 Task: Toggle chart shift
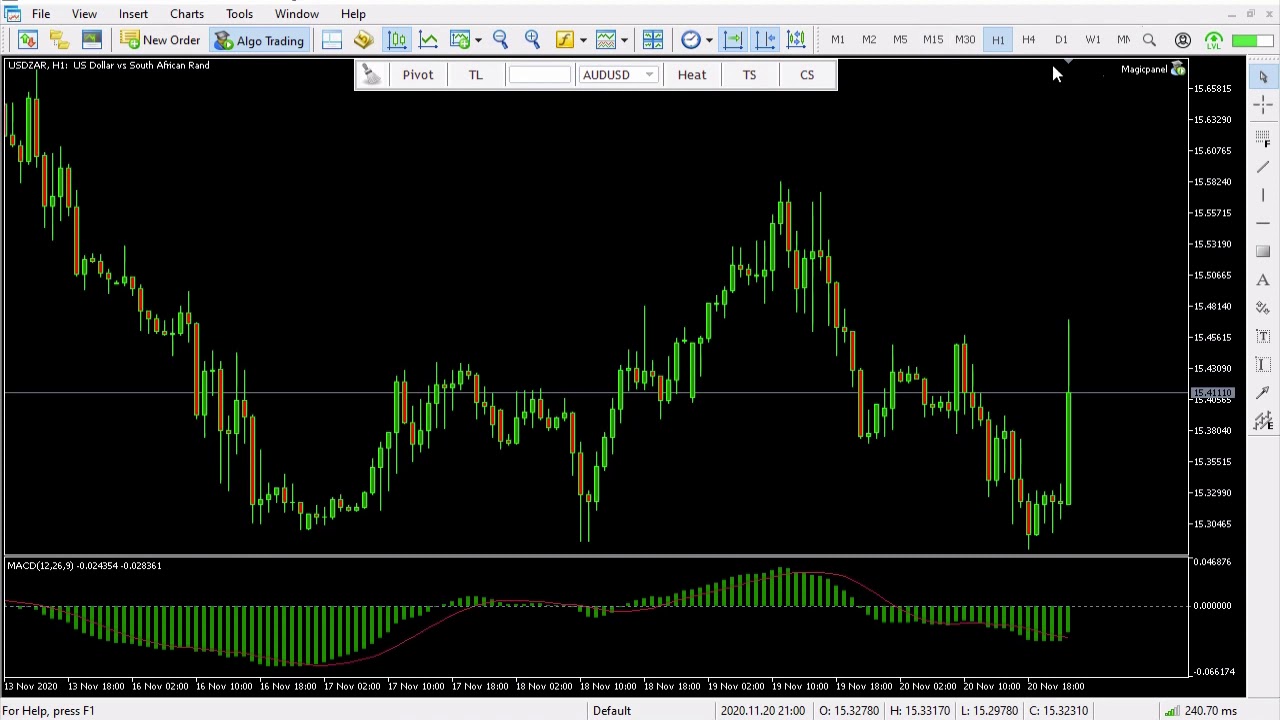click(765, 40)
